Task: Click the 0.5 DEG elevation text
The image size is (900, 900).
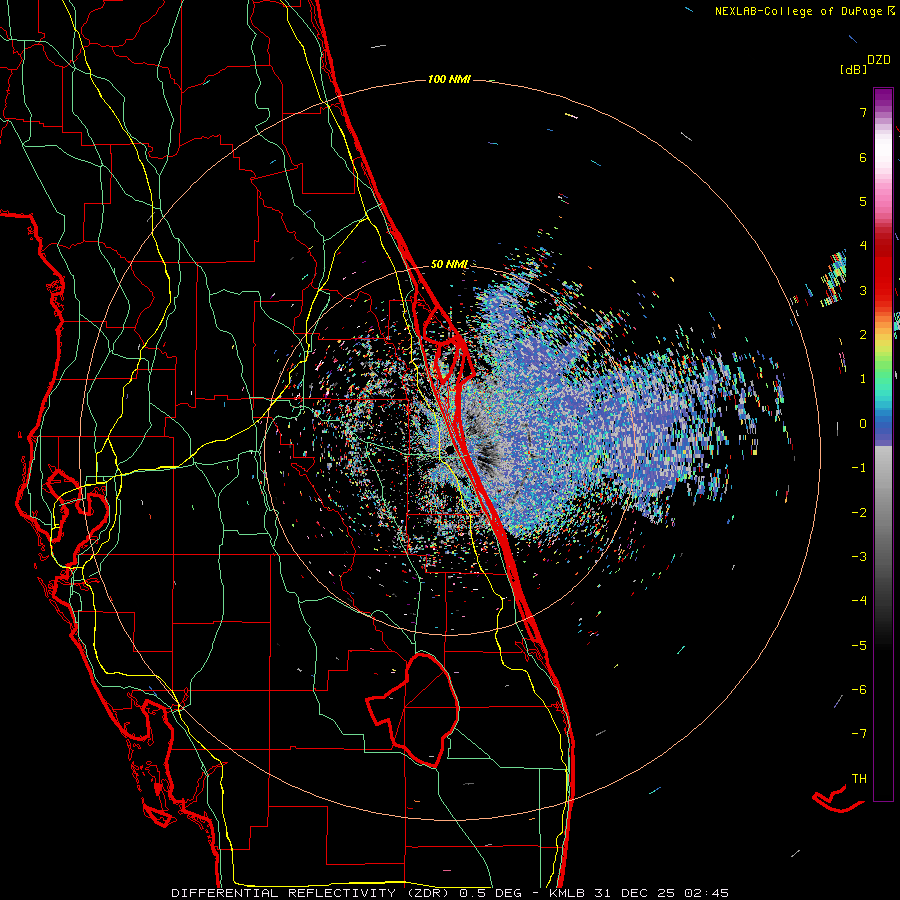Action: point(491,893)
